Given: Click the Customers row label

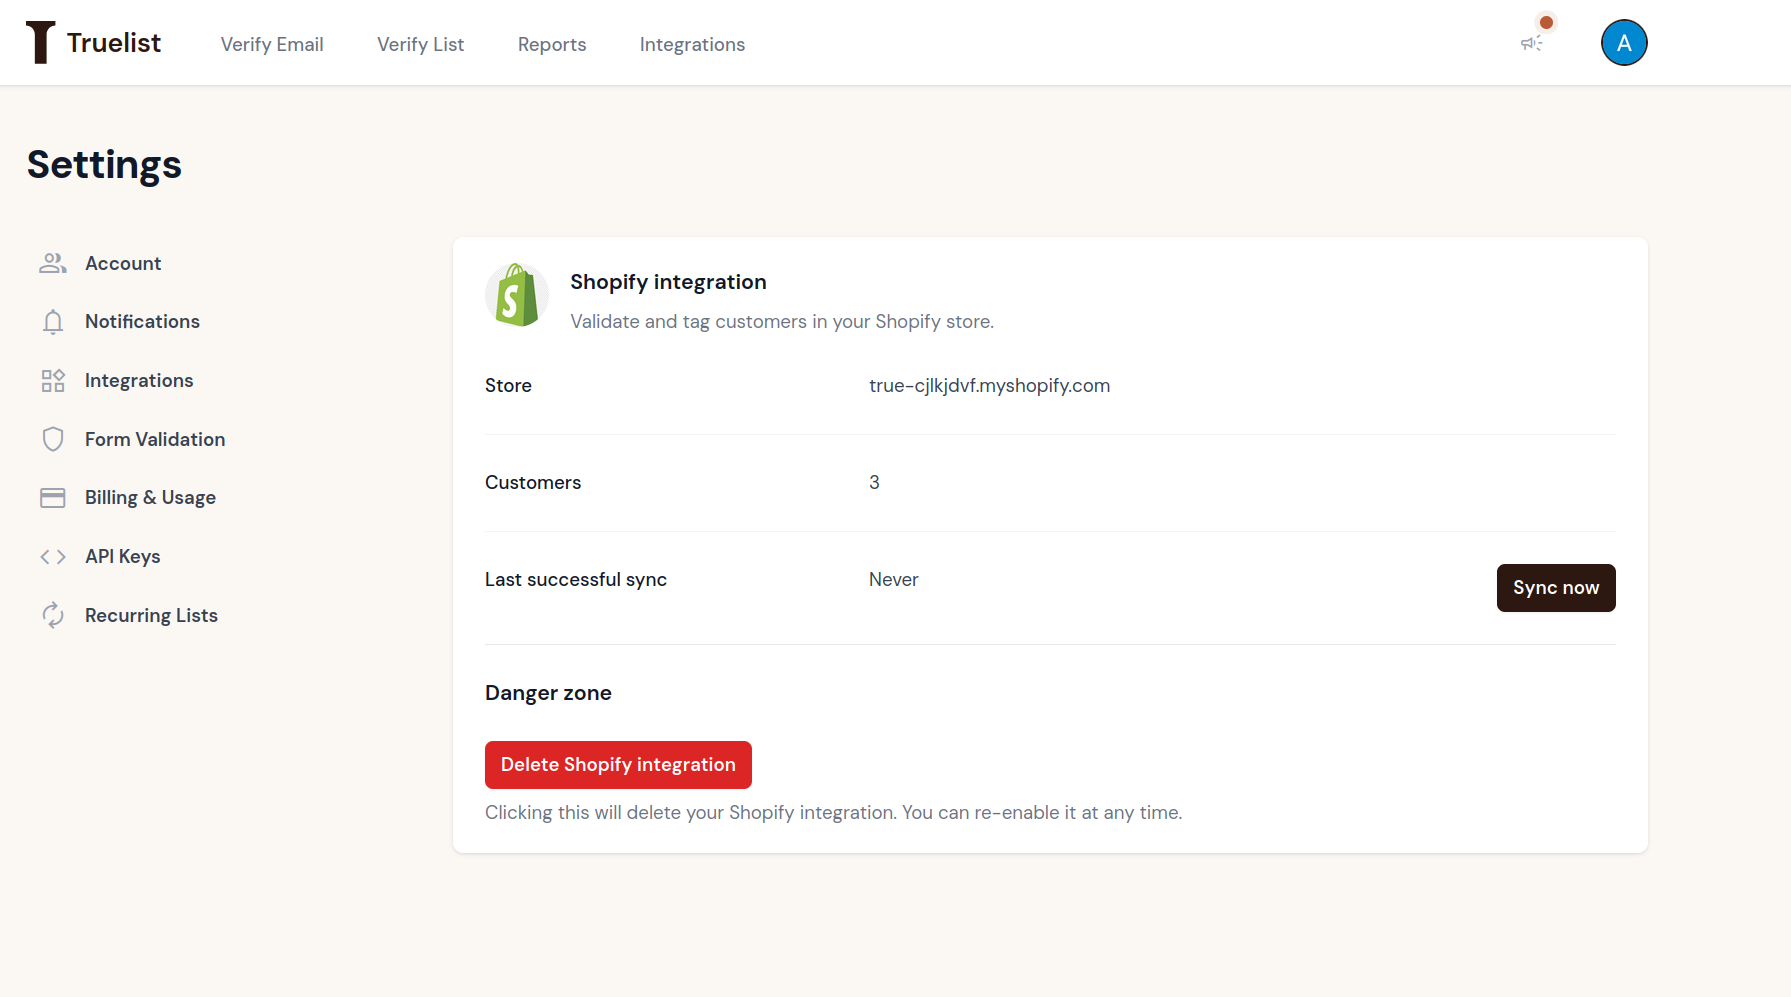Looking at the screenshot, I should 533,482.
